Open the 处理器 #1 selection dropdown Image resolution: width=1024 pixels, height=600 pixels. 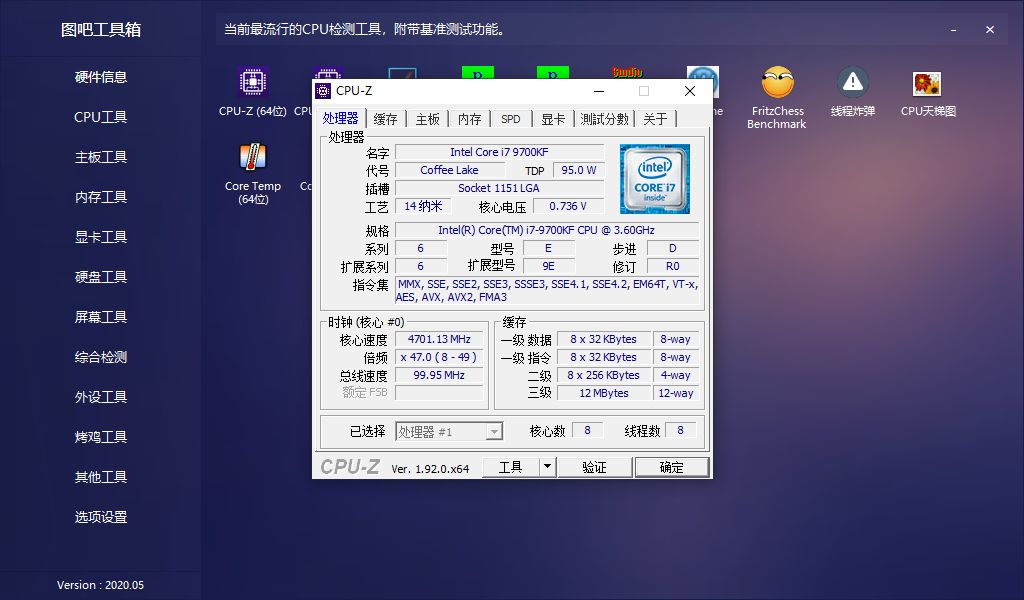click(x=449, y=430)
